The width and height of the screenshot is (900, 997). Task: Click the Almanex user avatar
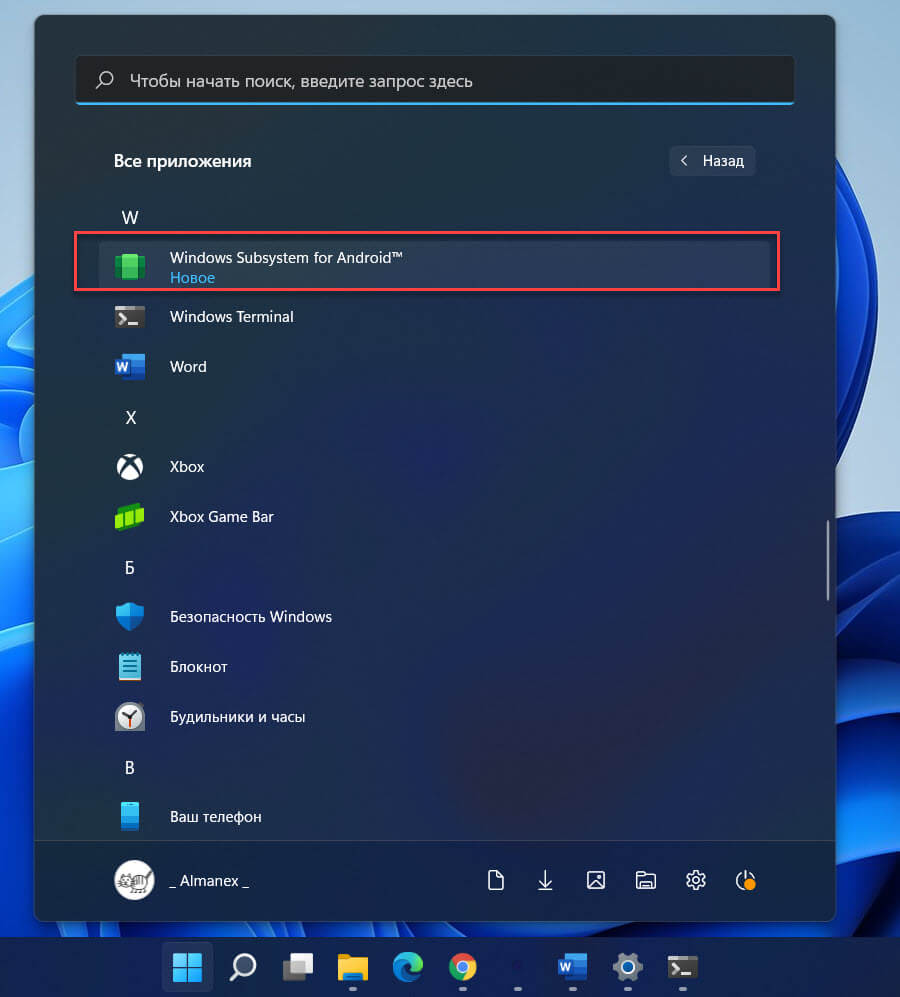pyautogui.click(x=134, y=881)
